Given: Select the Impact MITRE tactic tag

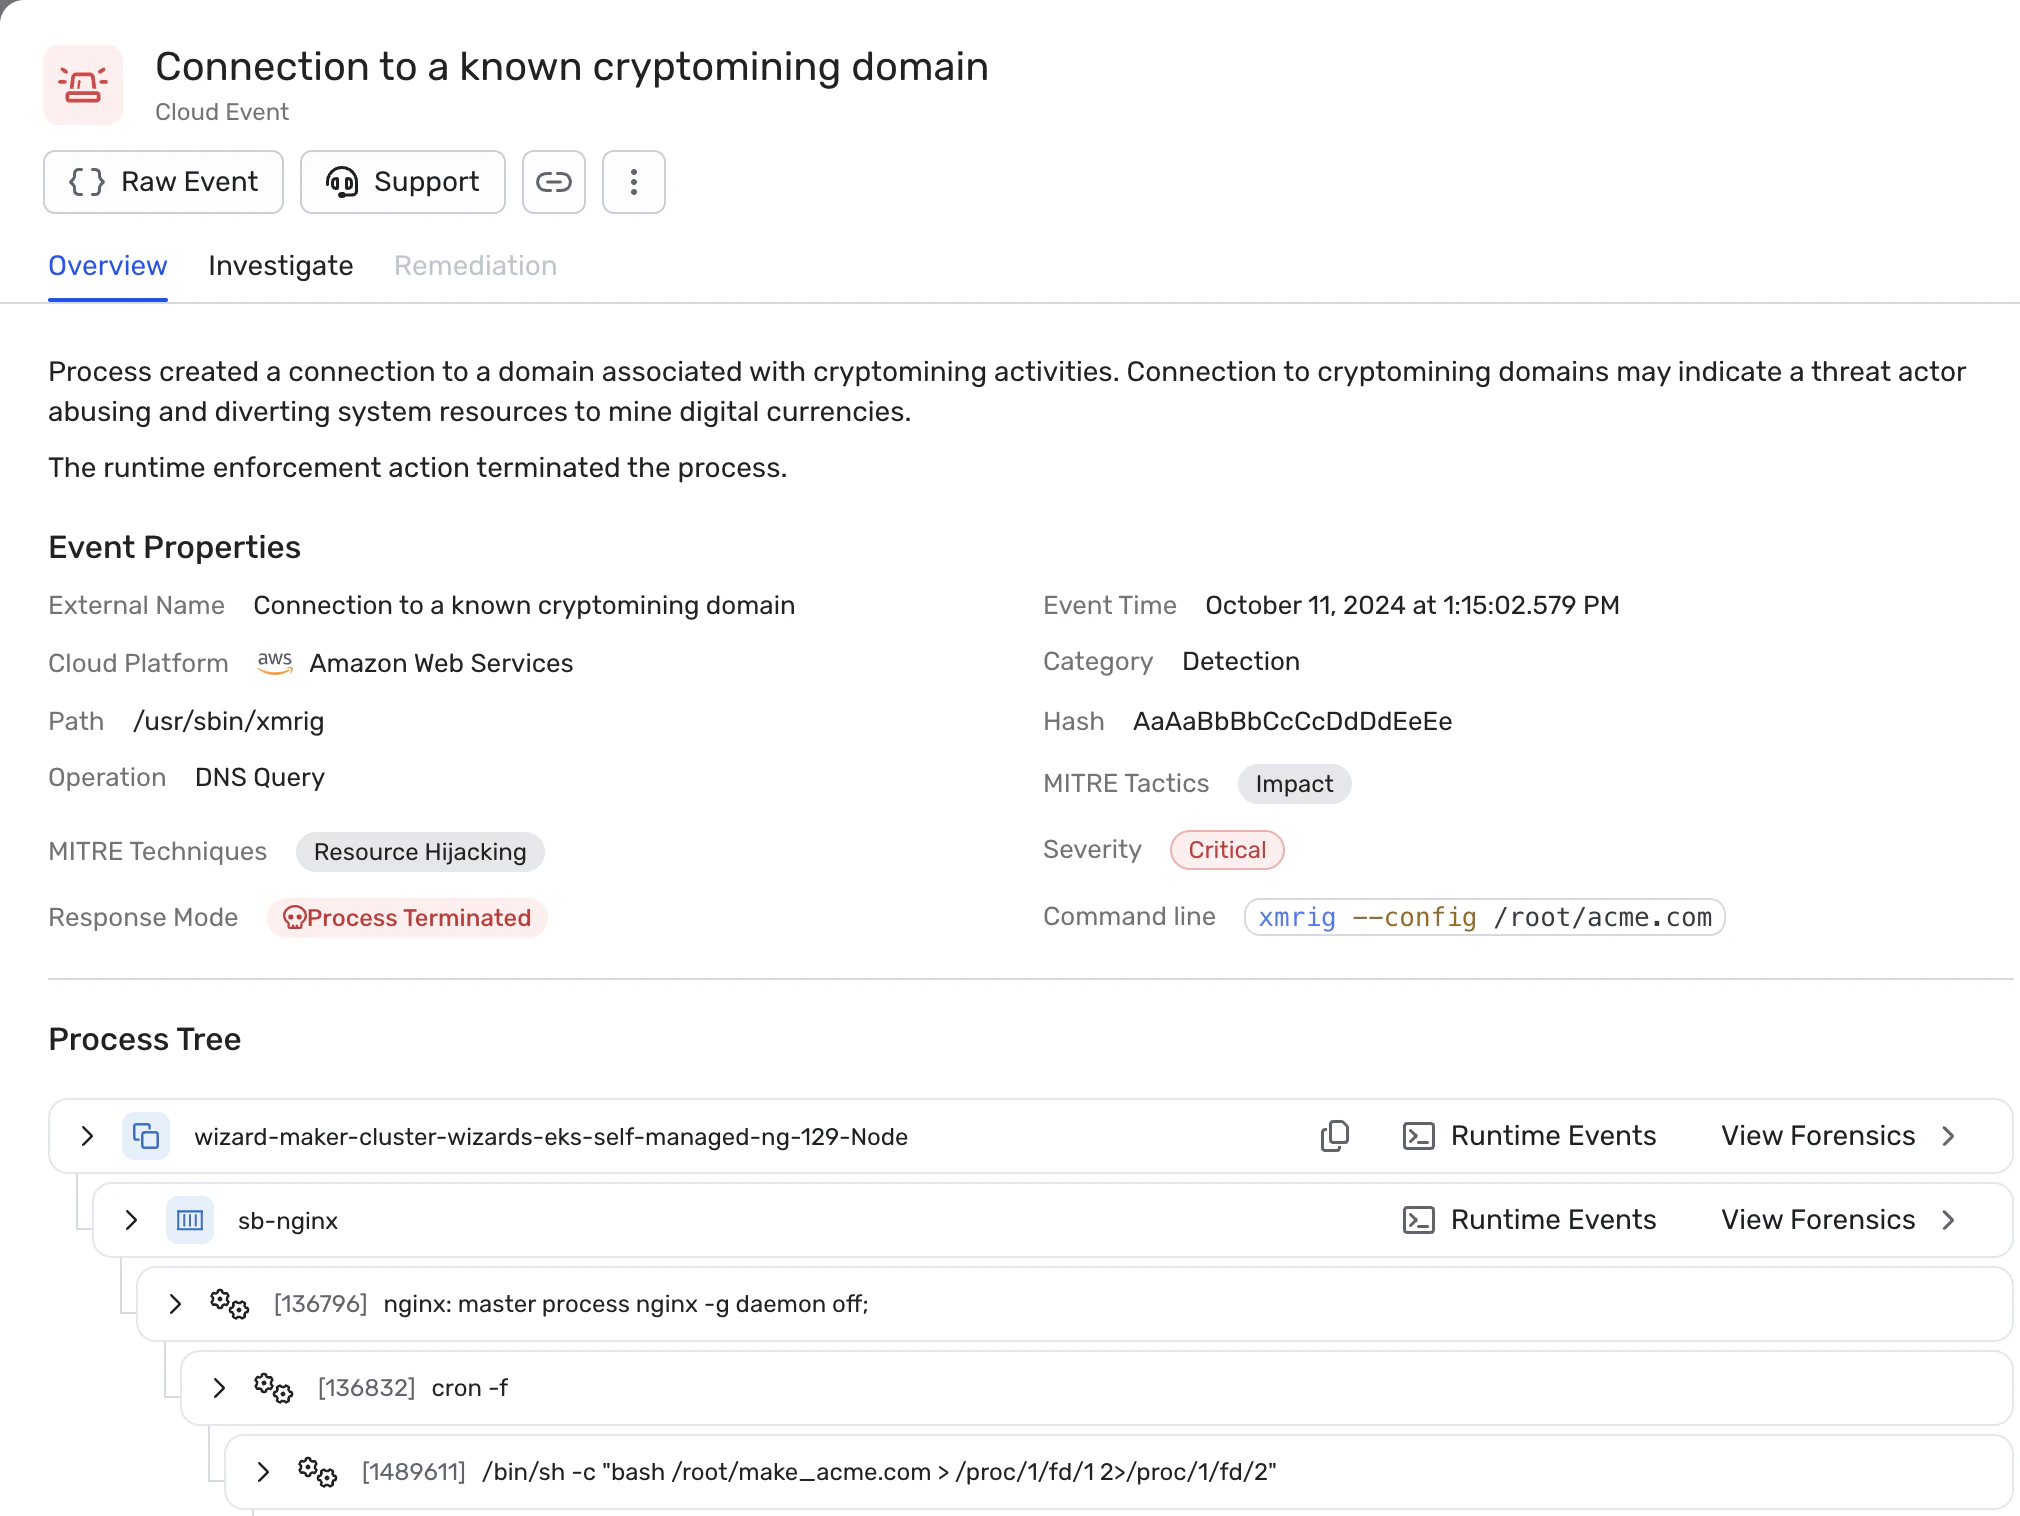Looking at the screenshot, I should (x=1294, y=784).
